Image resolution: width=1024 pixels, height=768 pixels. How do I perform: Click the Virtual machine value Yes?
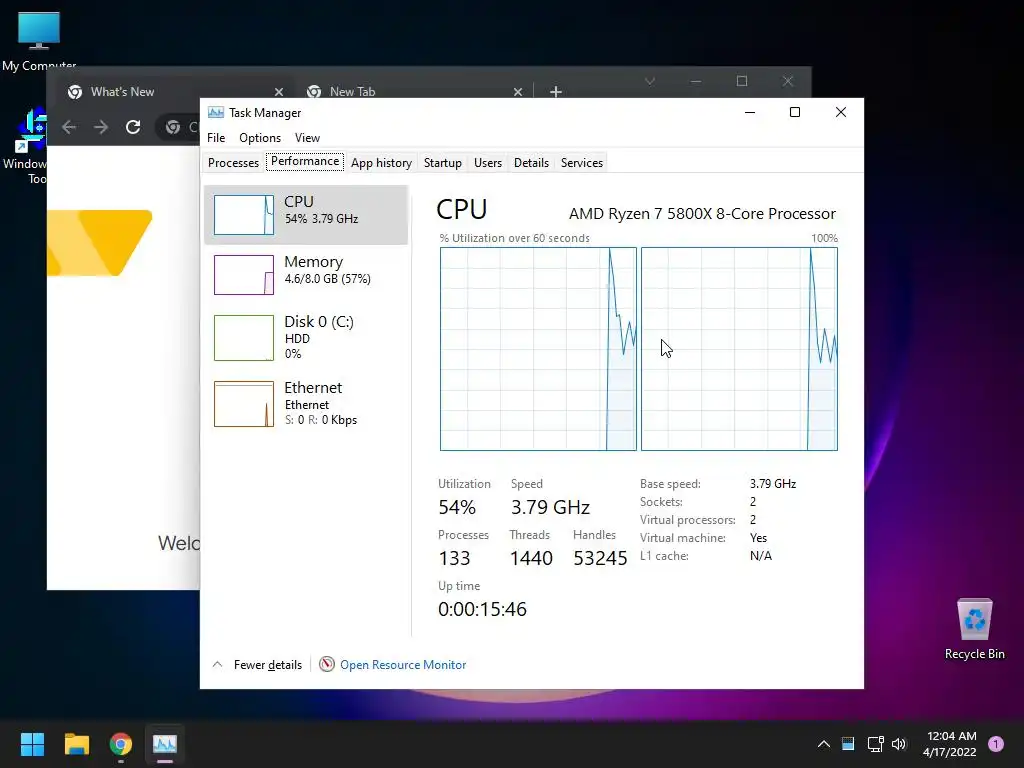pyautogui.click(x=758, y=538)
